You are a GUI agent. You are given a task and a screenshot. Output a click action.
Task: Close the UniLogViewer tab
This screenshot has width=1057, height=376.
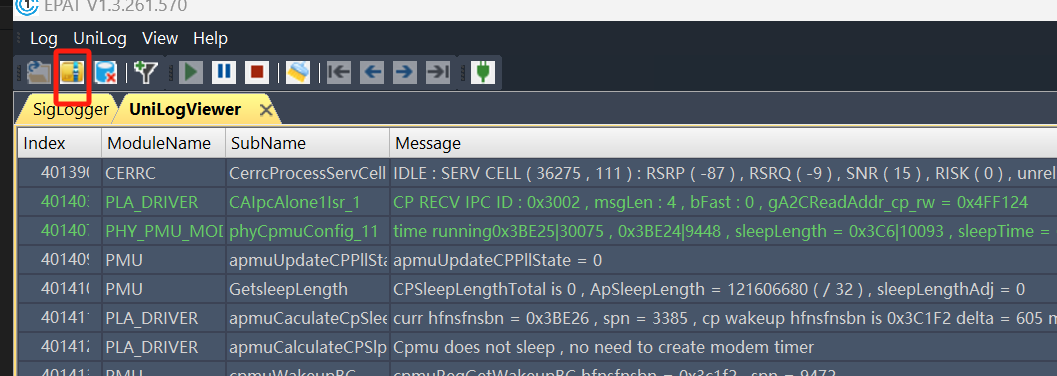(x=266, y=111)
